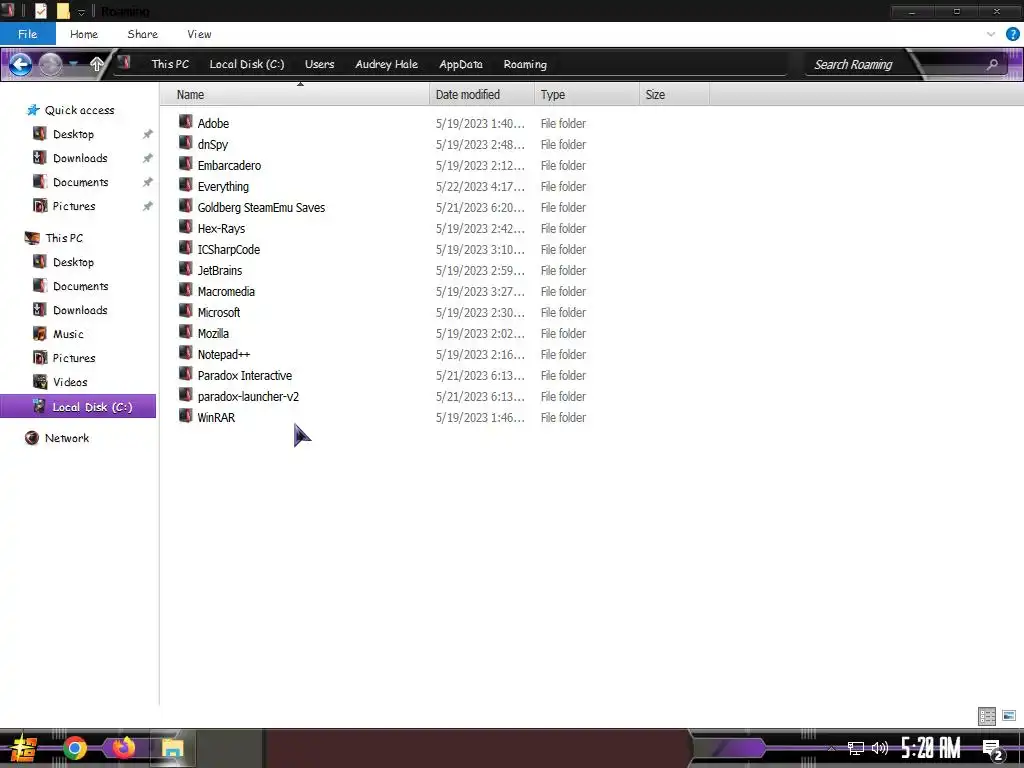This screenshot has width=1024, height=768.
Task: Sort by the Size column header
Action: tap(674, 95)
